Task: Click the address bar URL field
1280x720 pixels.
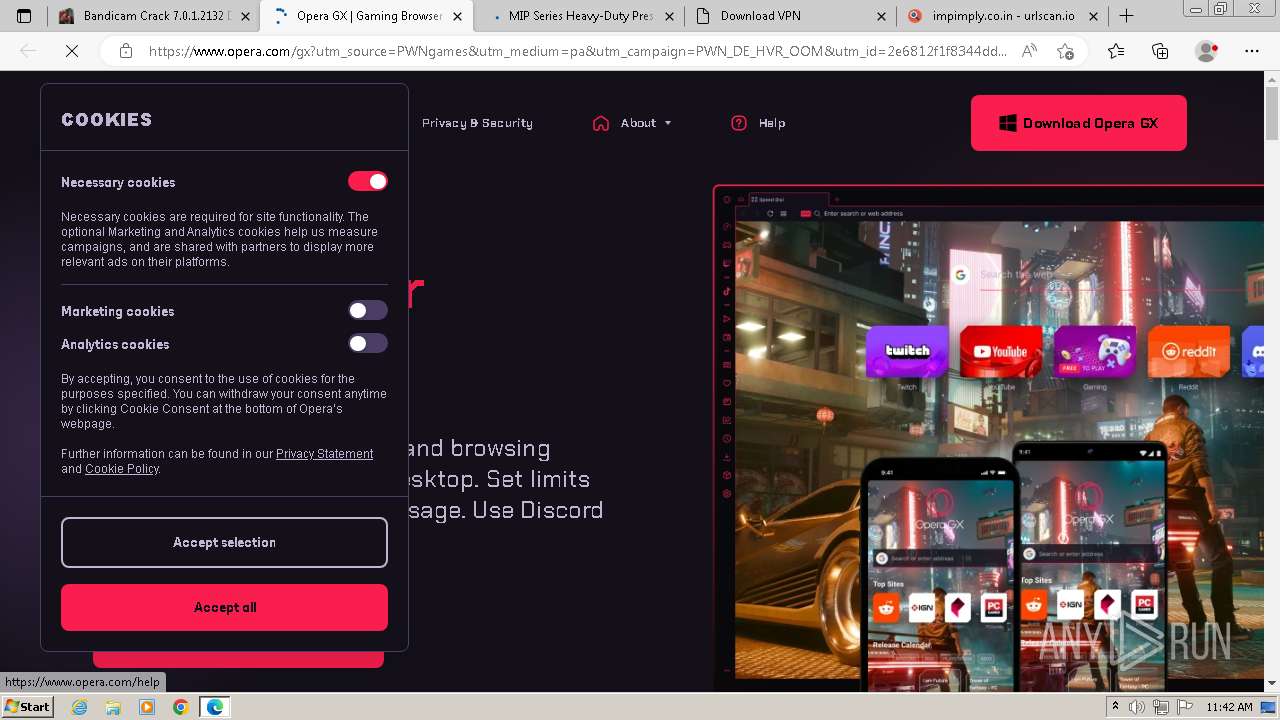Action: click(577, 51)
